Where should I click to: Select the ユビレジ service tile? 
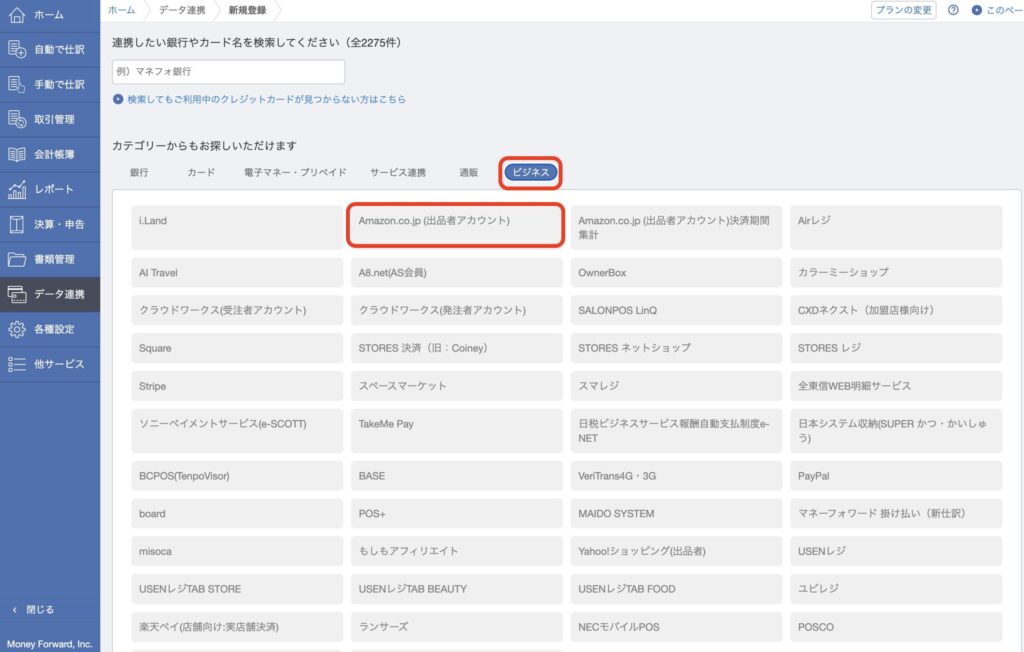pos(895,589)
